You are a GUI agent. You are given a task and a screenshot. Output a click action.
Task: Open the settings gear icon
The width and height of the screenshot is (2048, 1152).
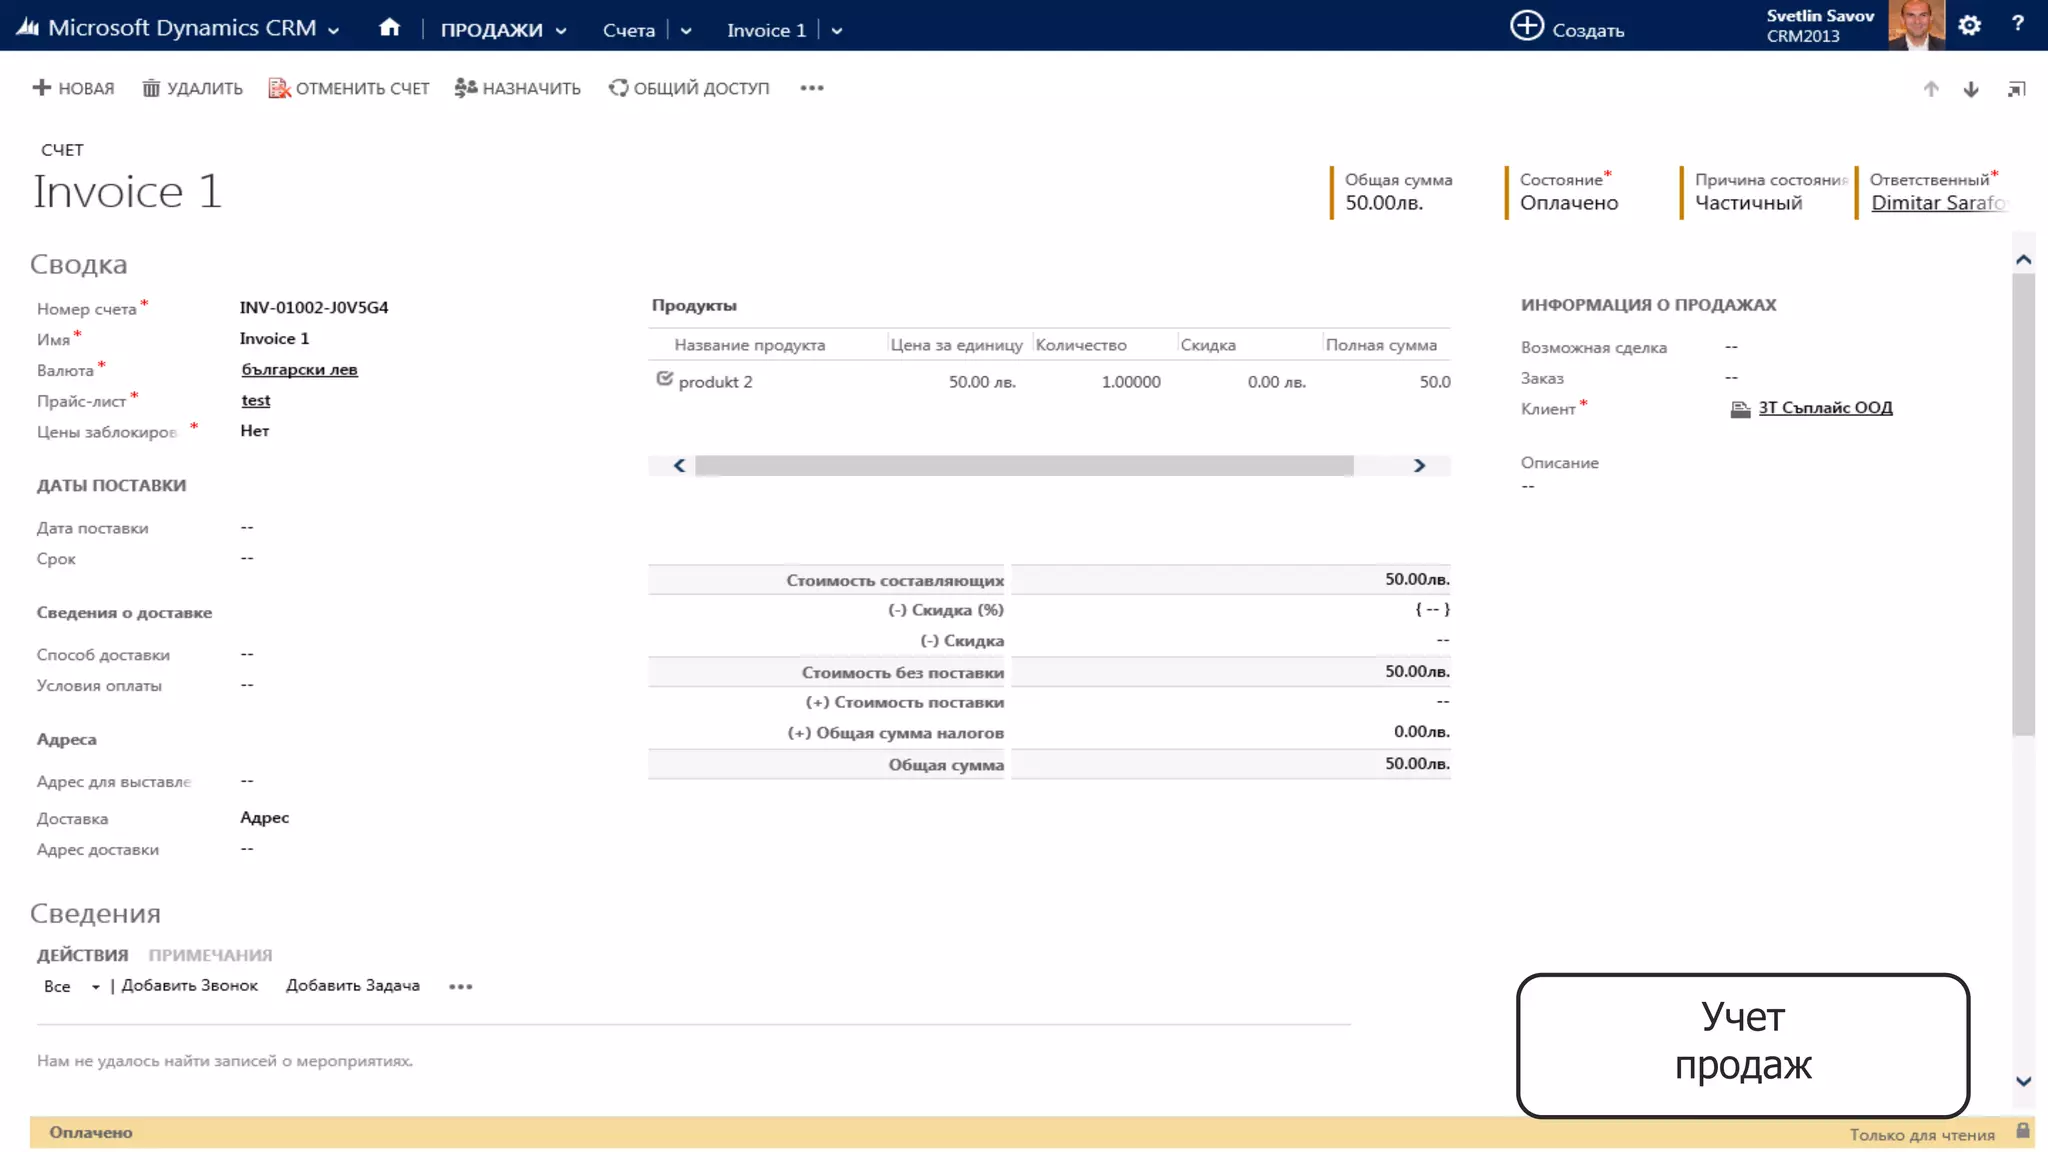[x=1969, y=26]
